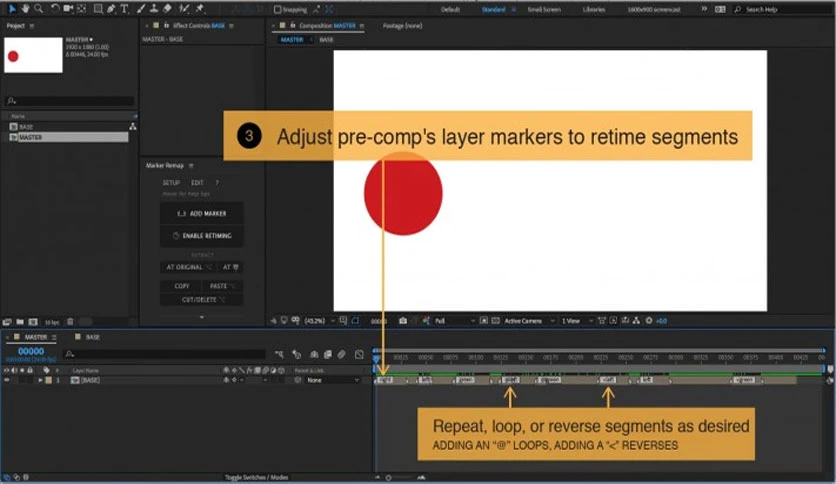Open the Effect Controls panel menu
Screen dimensions: 836x484
coord(231,26)
